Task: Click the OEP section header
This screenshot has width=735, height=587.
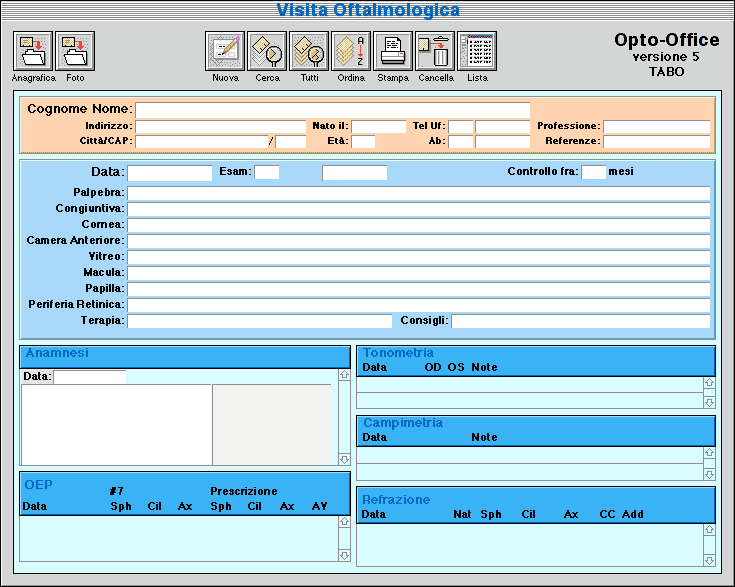Action: click(185, 494)
